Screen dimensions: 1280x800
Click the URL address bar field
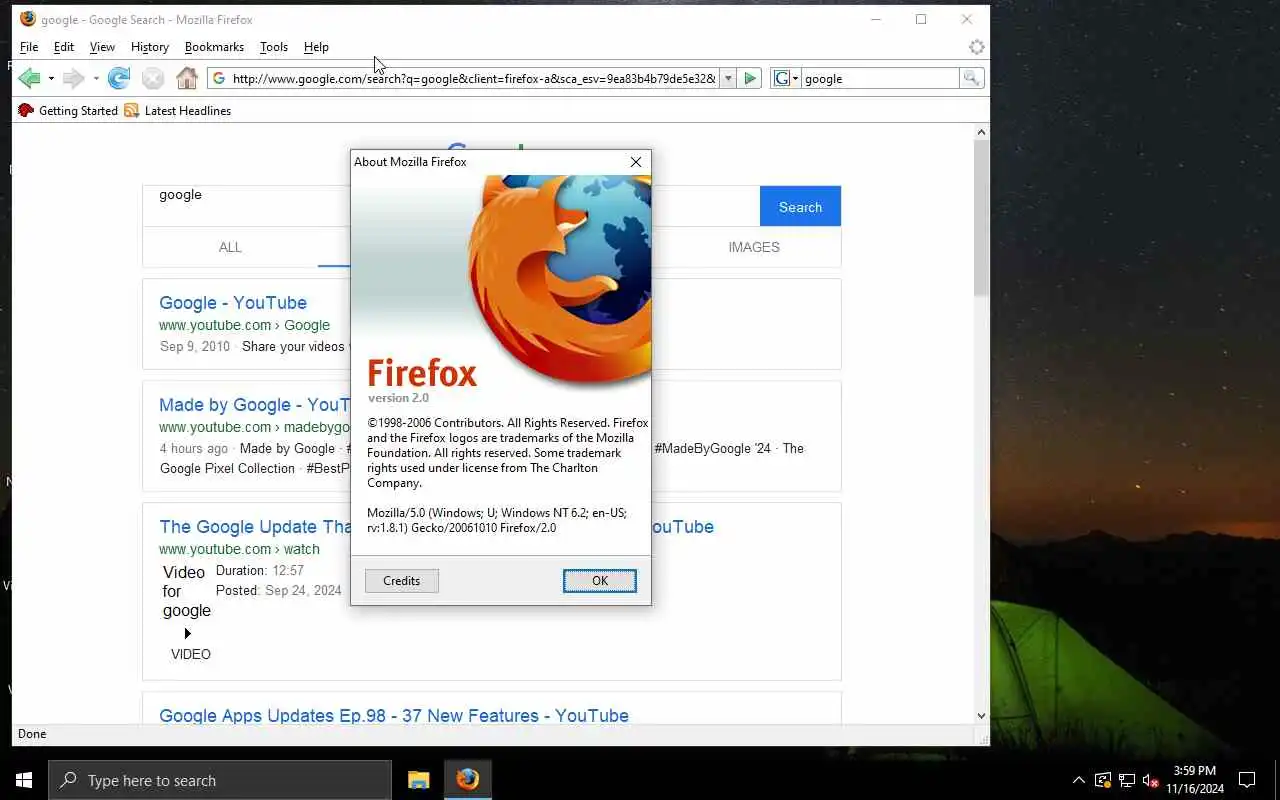pos(473,78)
